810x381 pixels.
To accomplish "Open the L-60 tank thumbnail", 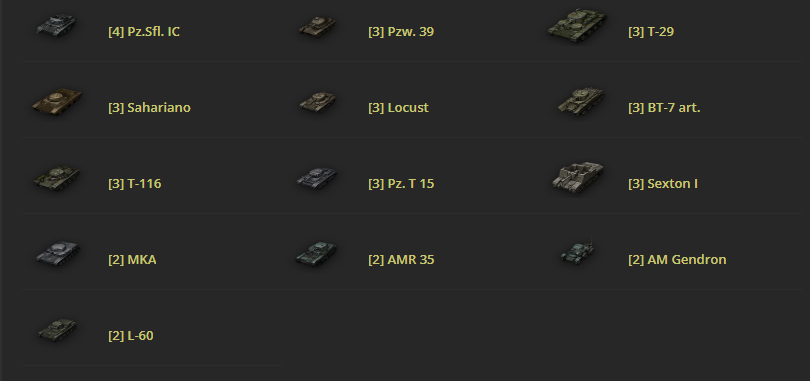I will click(x=57, y=330).
